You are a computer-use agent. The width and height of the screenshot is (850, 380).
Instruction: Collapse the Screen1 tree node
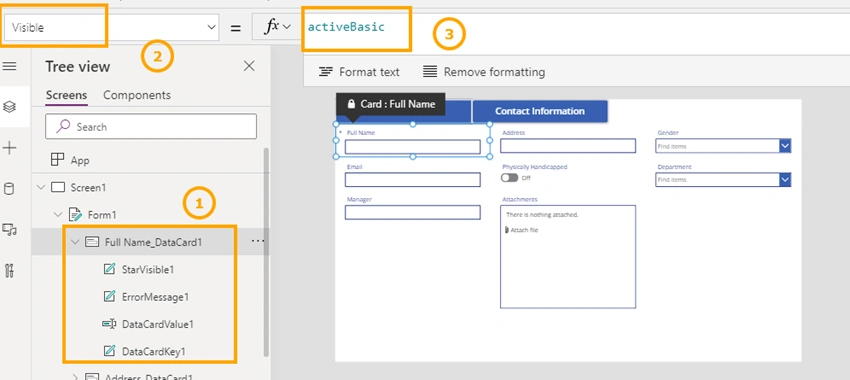point(41,187)
